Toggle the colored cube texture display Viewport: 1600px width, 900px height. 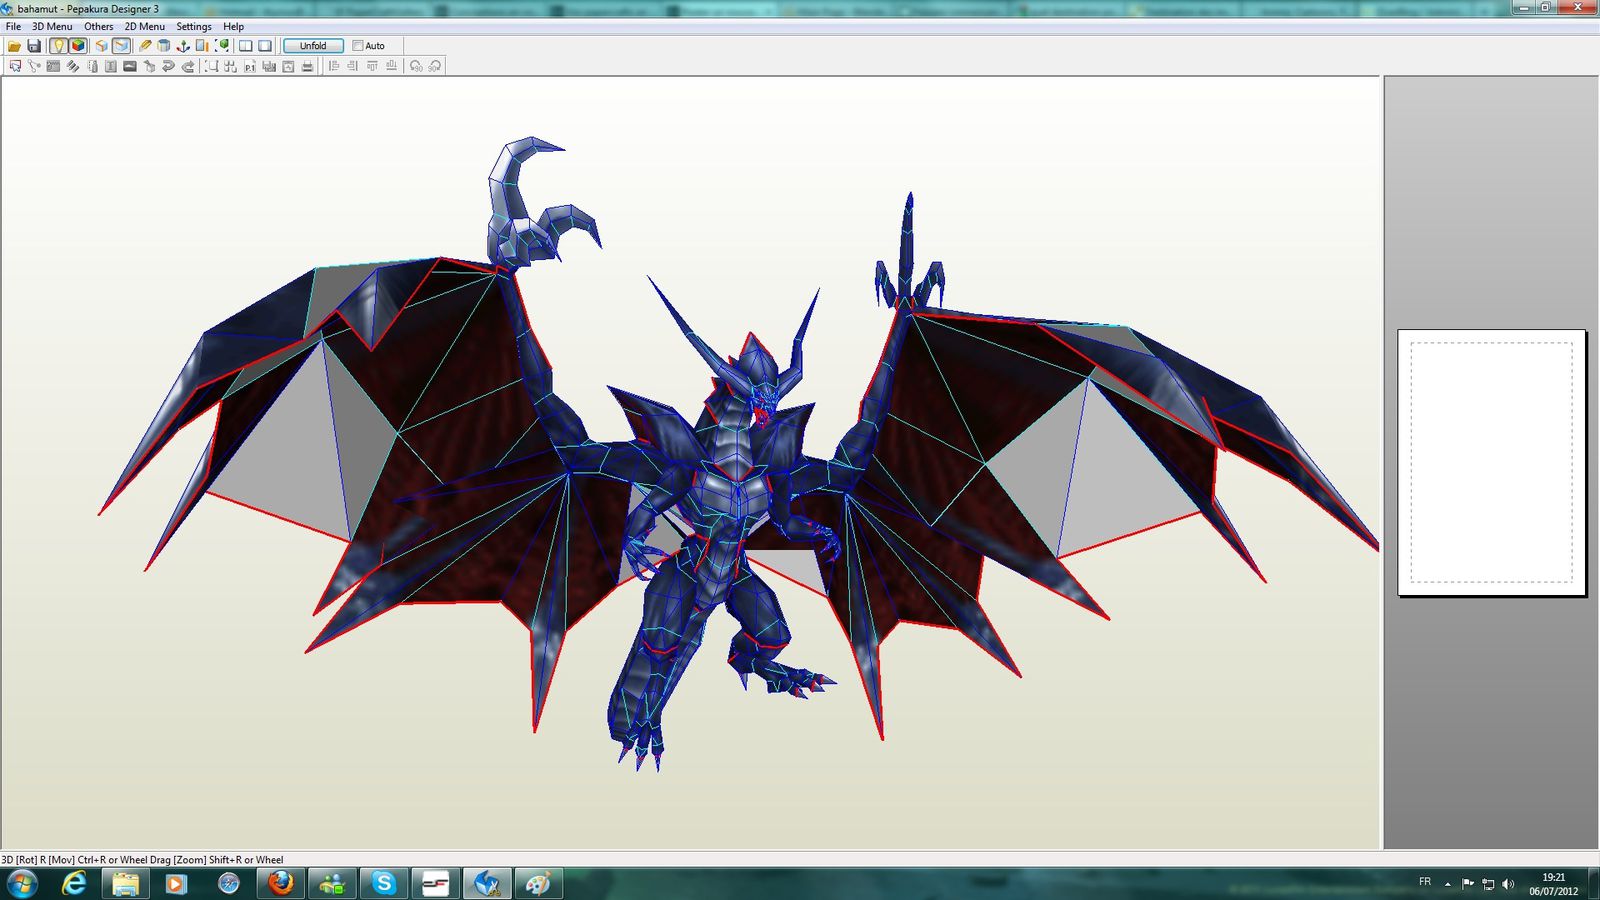click(78, 46)
